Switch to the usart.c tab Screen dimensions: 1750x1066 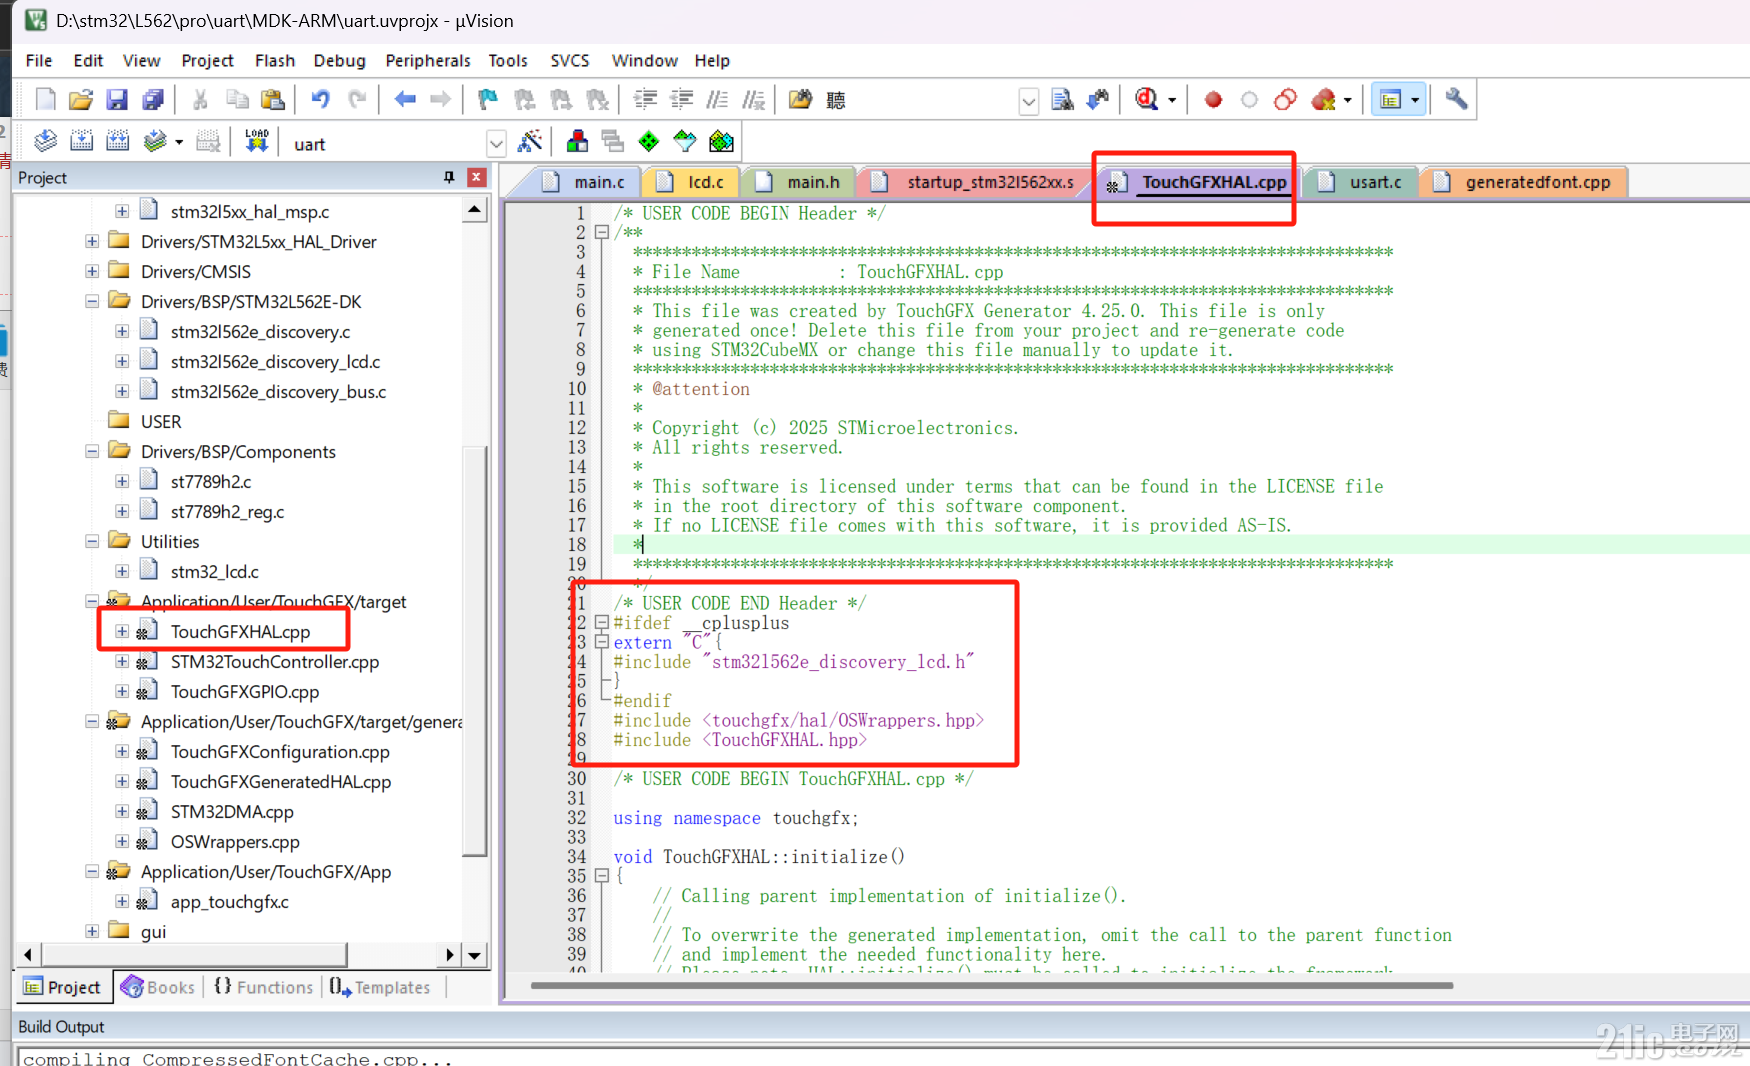click(x=1360, y=182)
